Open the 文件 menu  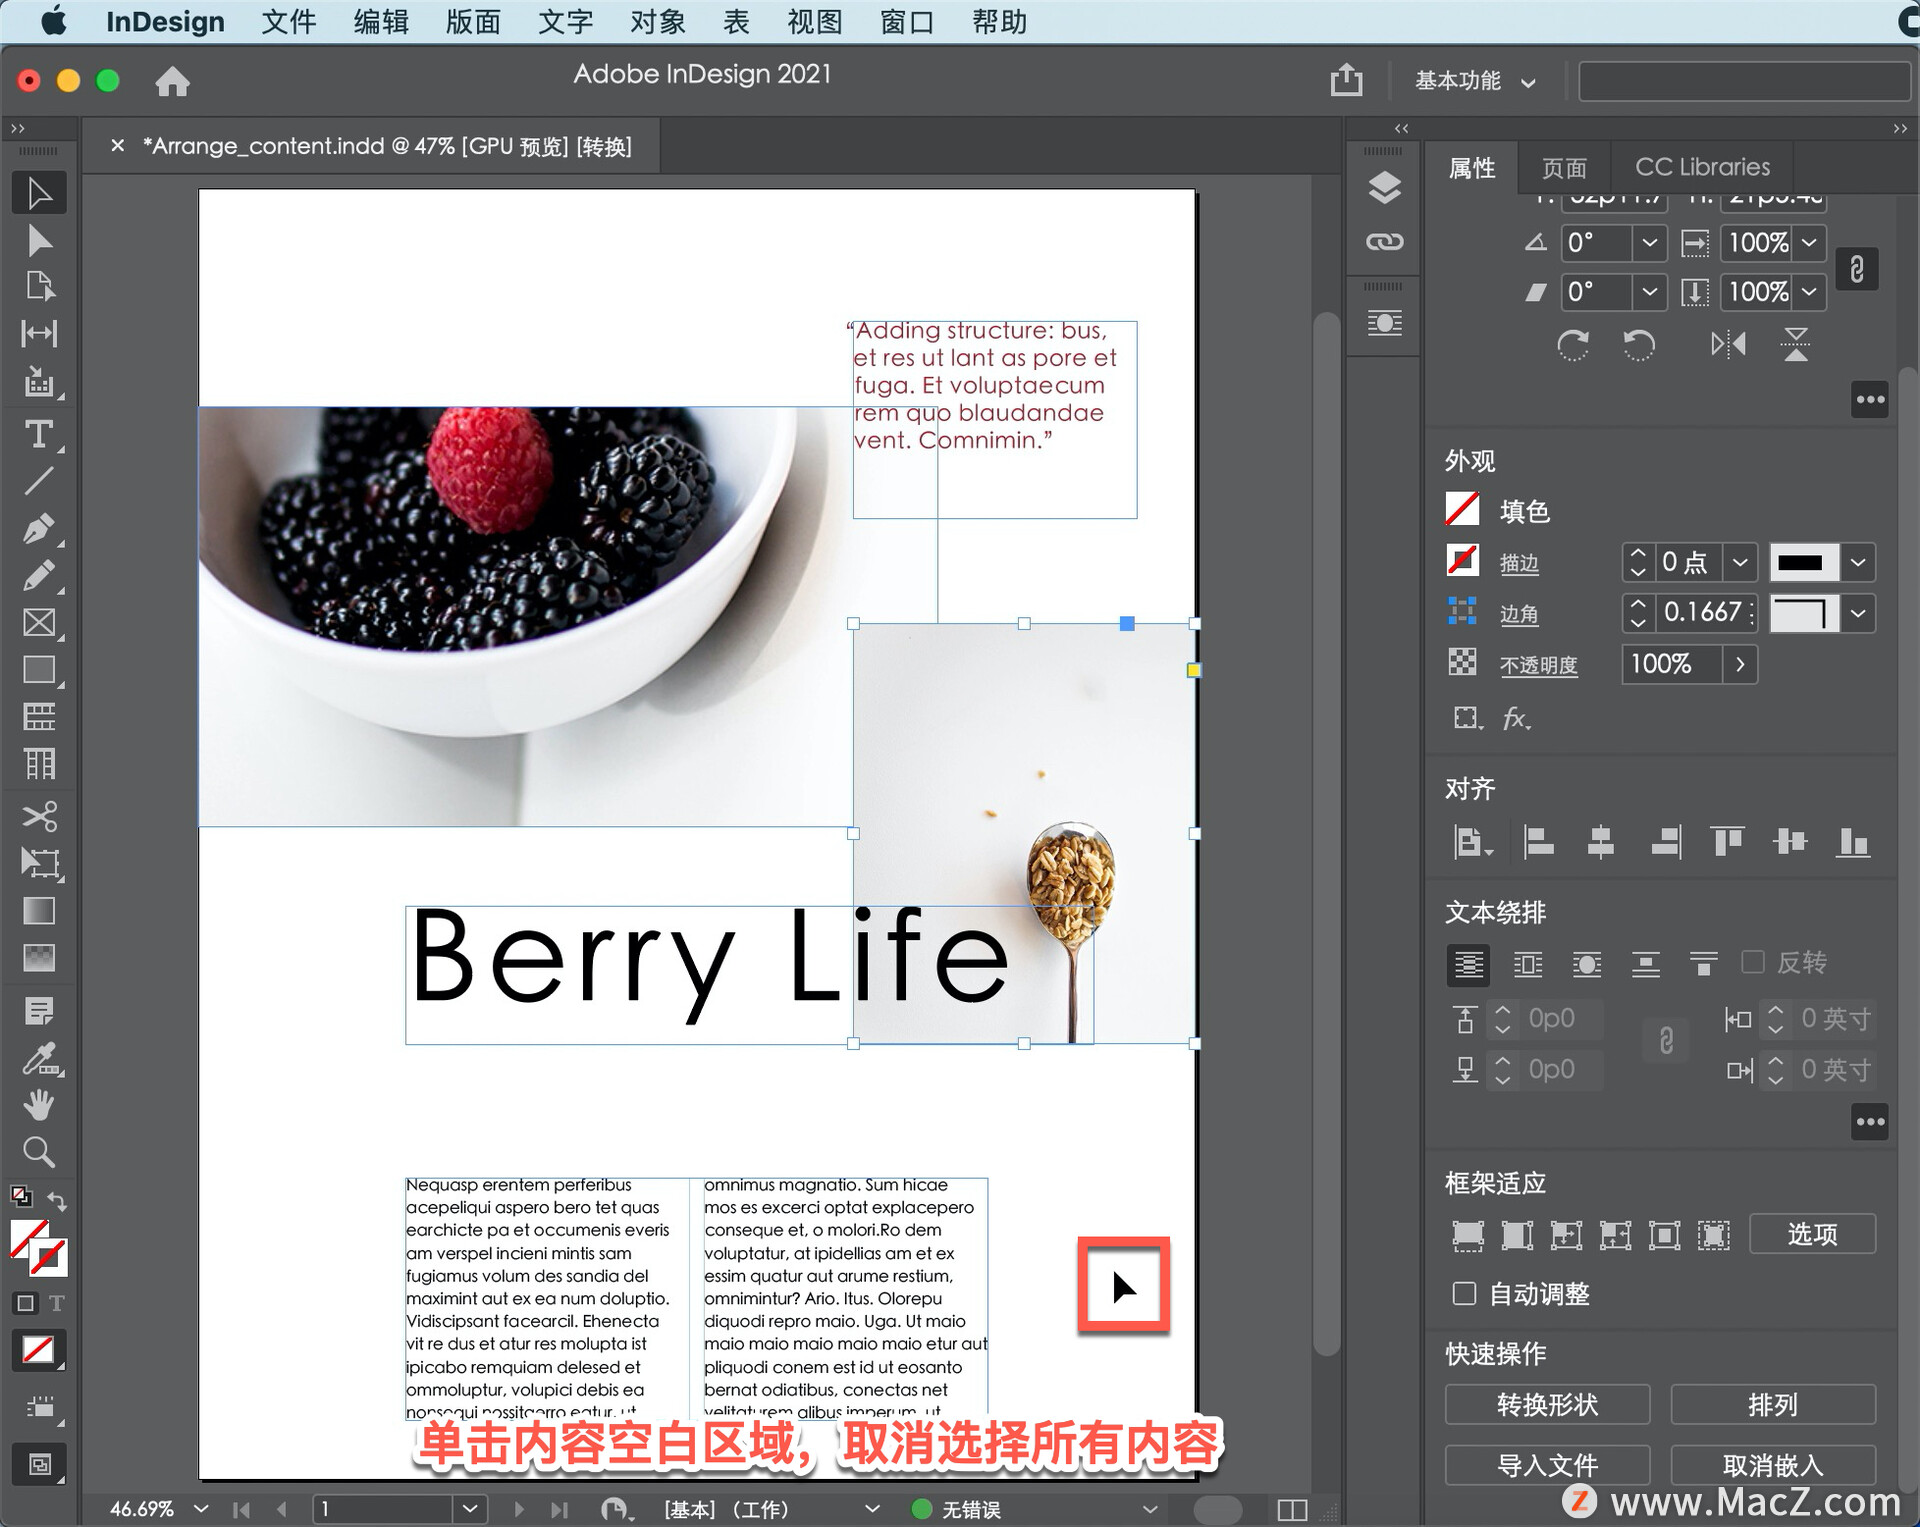coord(288,21)
